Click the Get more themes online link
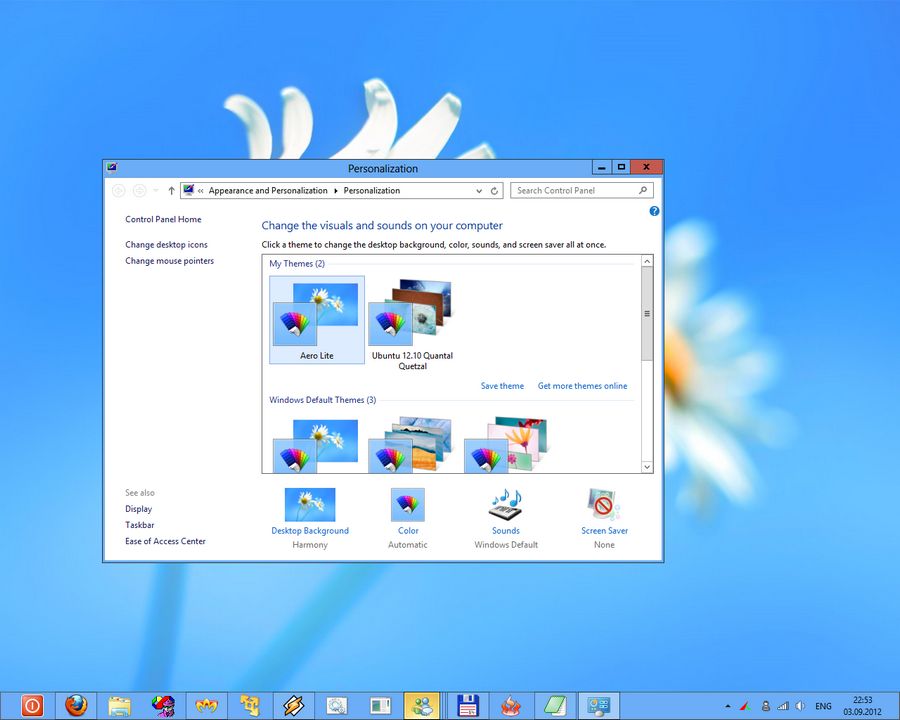The image size is (900, 720). [x=583, y=386]
